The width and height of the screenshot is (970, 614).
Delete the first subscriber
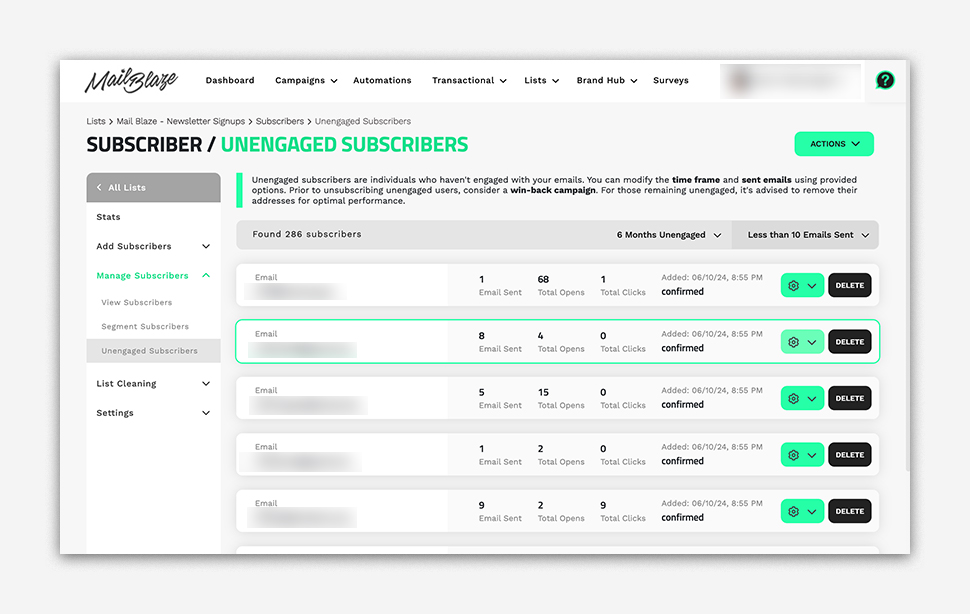pos(850,286)
